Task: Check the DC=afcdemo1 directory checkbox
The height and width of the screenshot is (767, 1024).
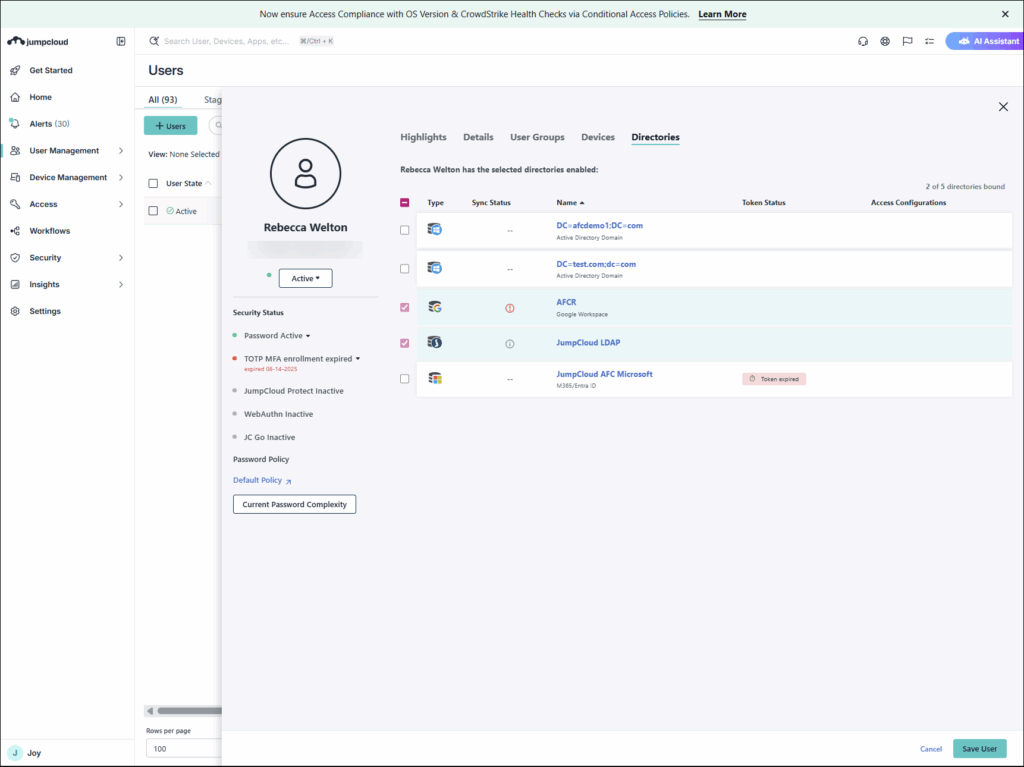Action: coord(404,230)
